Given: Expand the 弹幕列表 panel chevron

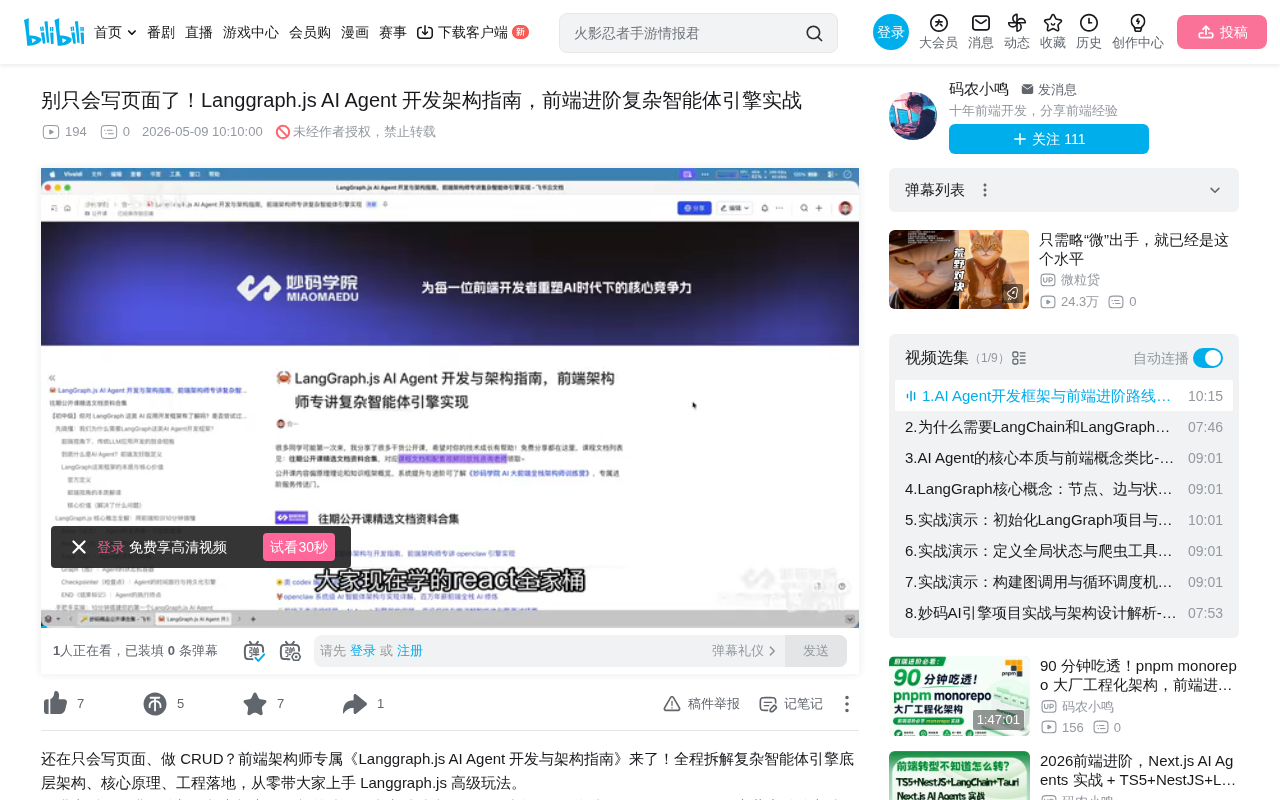Looking at the screenshot, I should [1215, 190].
